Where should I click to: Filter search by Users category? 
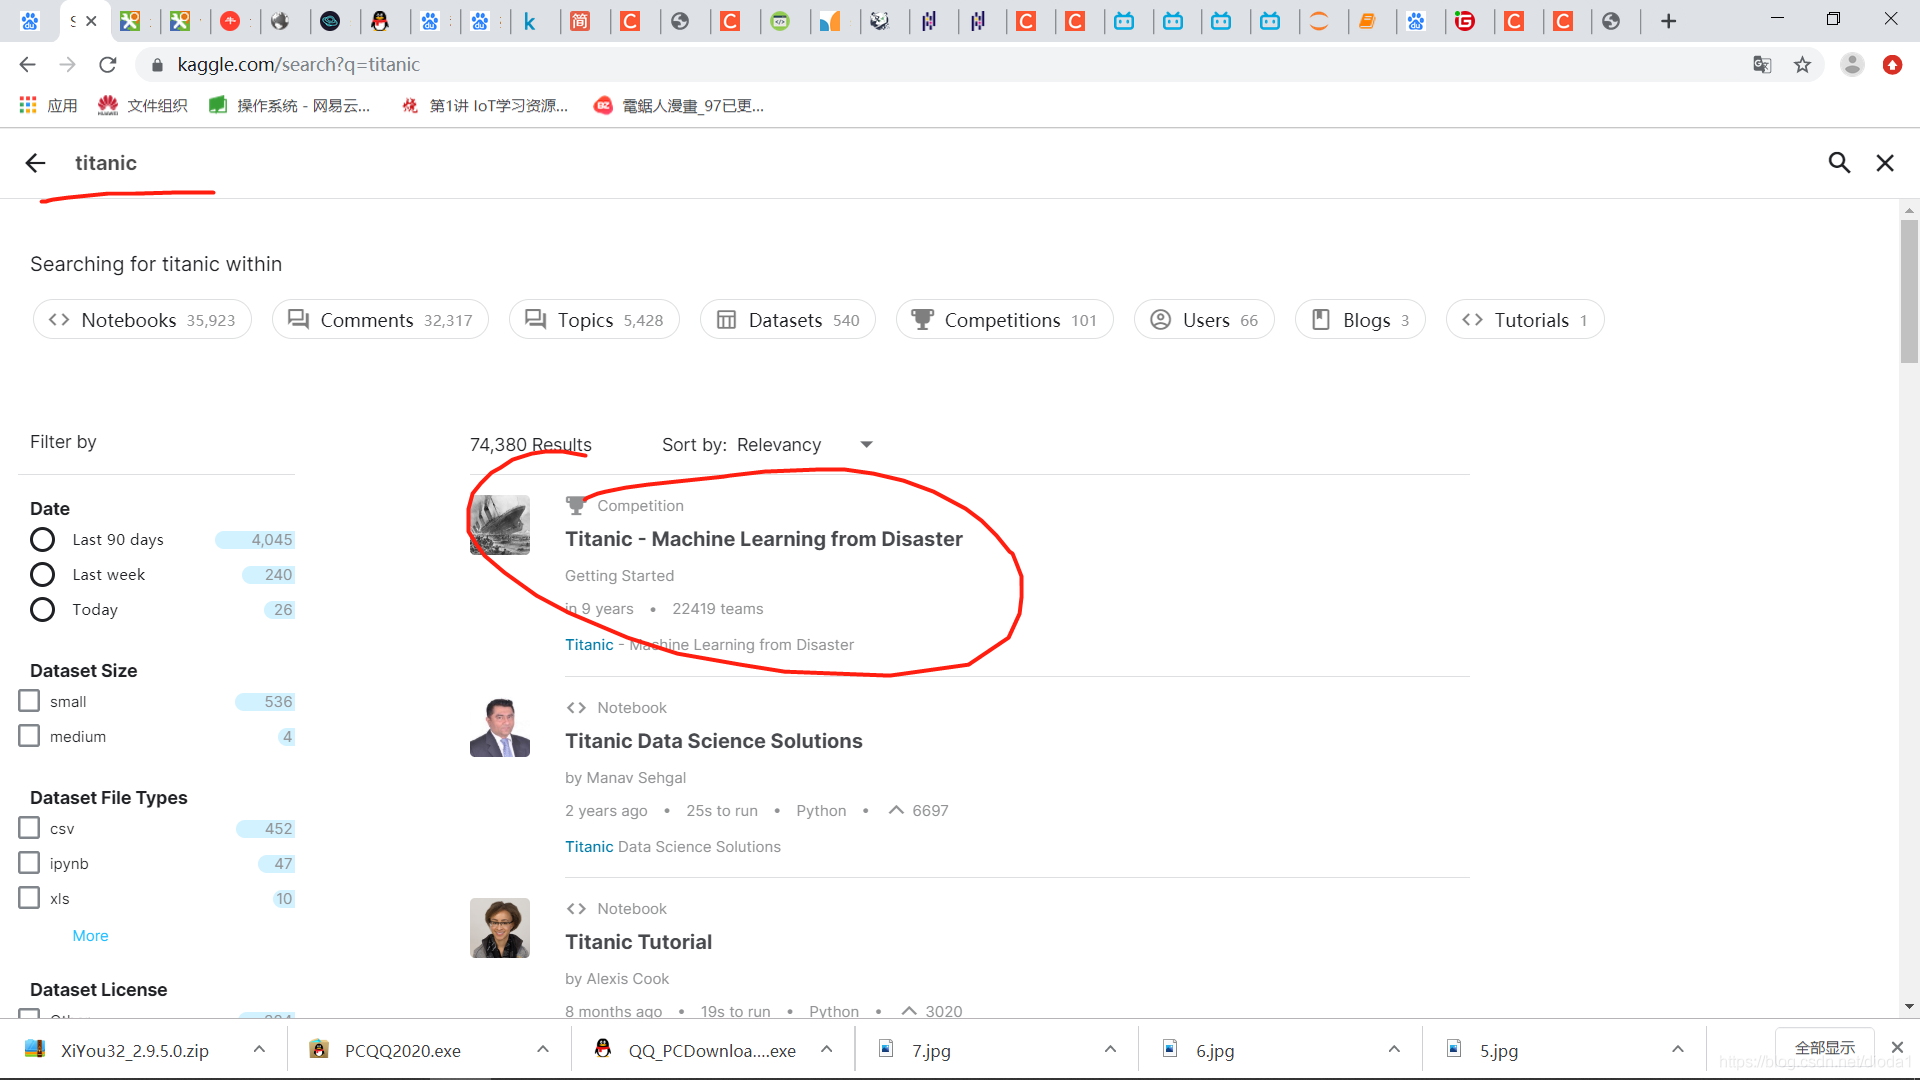(x=1204, y=320)
